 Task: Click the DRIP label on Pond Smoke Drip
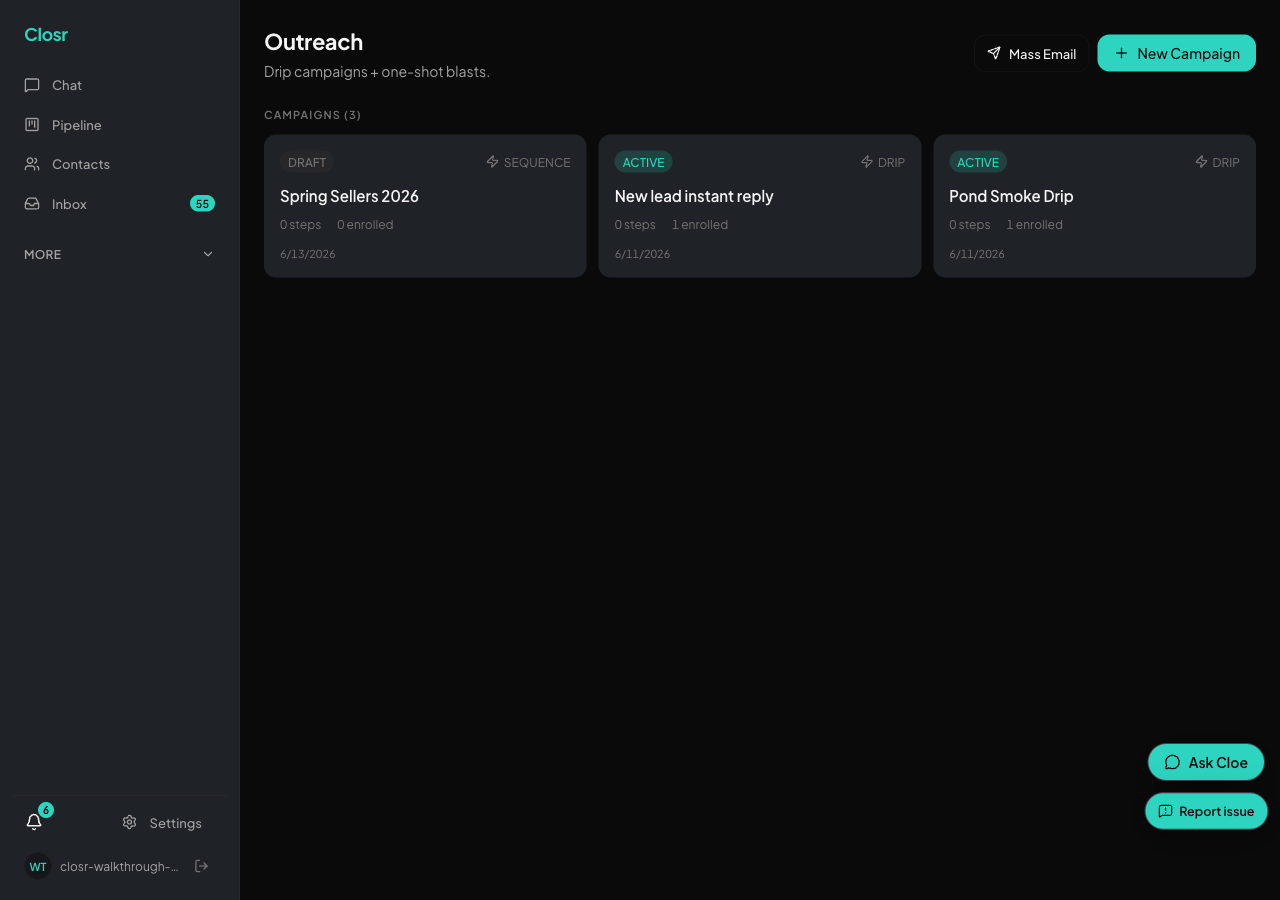(x=1226, y=162)
